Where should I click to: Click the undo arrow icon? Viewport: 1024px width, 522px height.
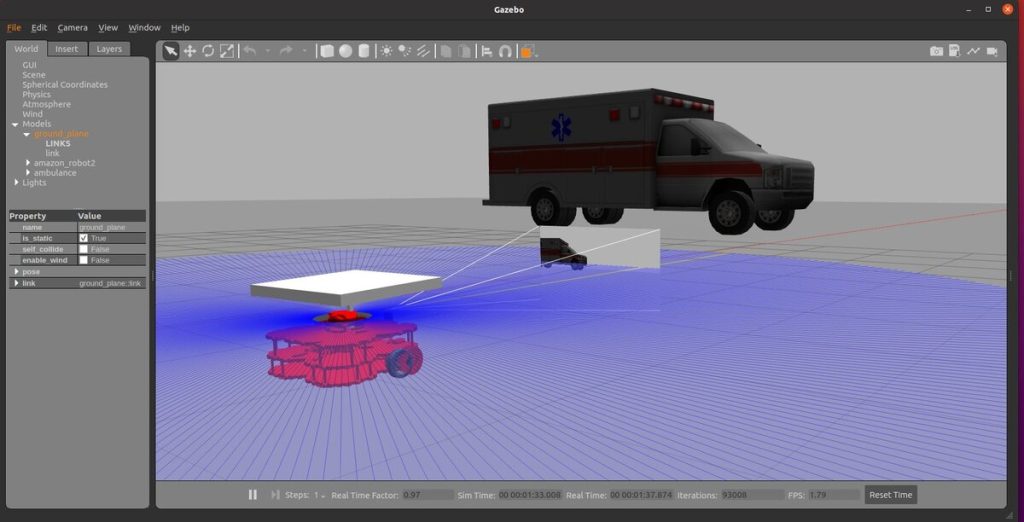(x=250, y=51)
